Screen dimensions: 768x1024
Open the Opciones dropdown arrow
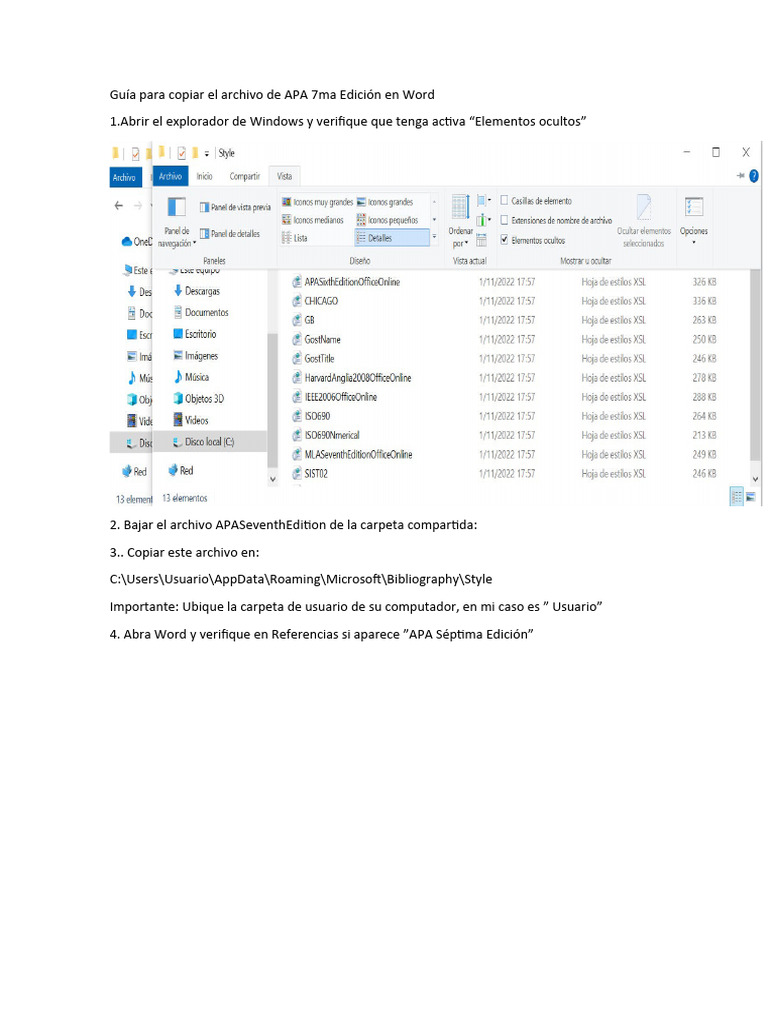(694, 243)
